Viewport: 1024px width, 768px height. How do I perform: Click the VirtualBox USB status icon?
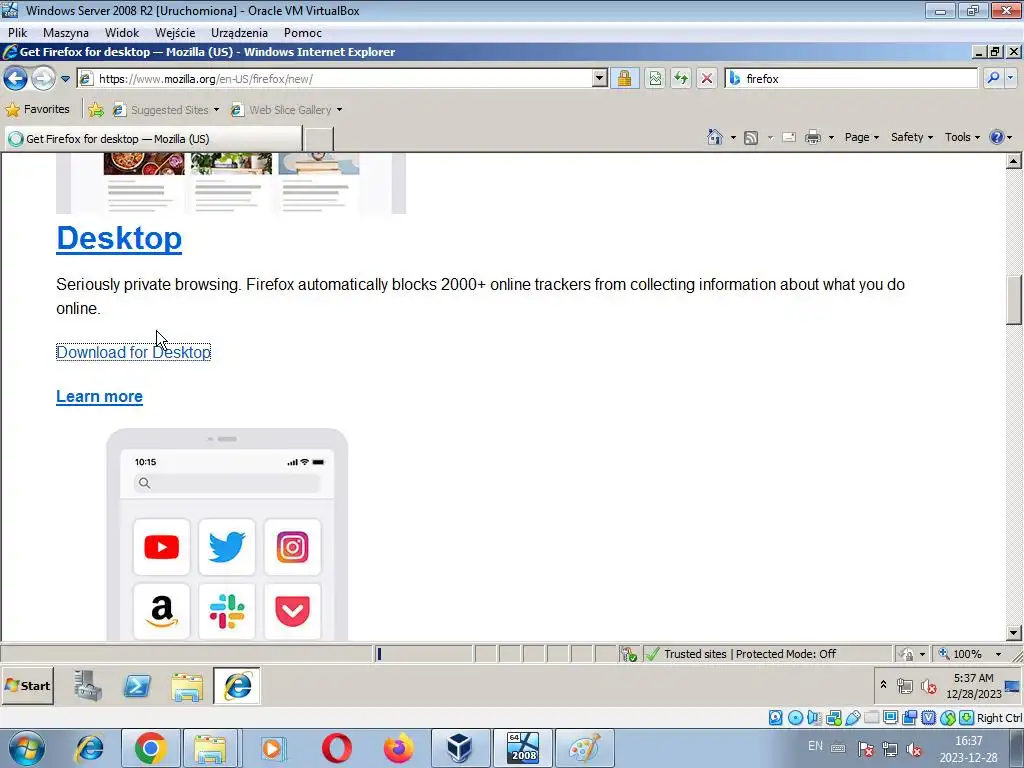click(852, 718)
